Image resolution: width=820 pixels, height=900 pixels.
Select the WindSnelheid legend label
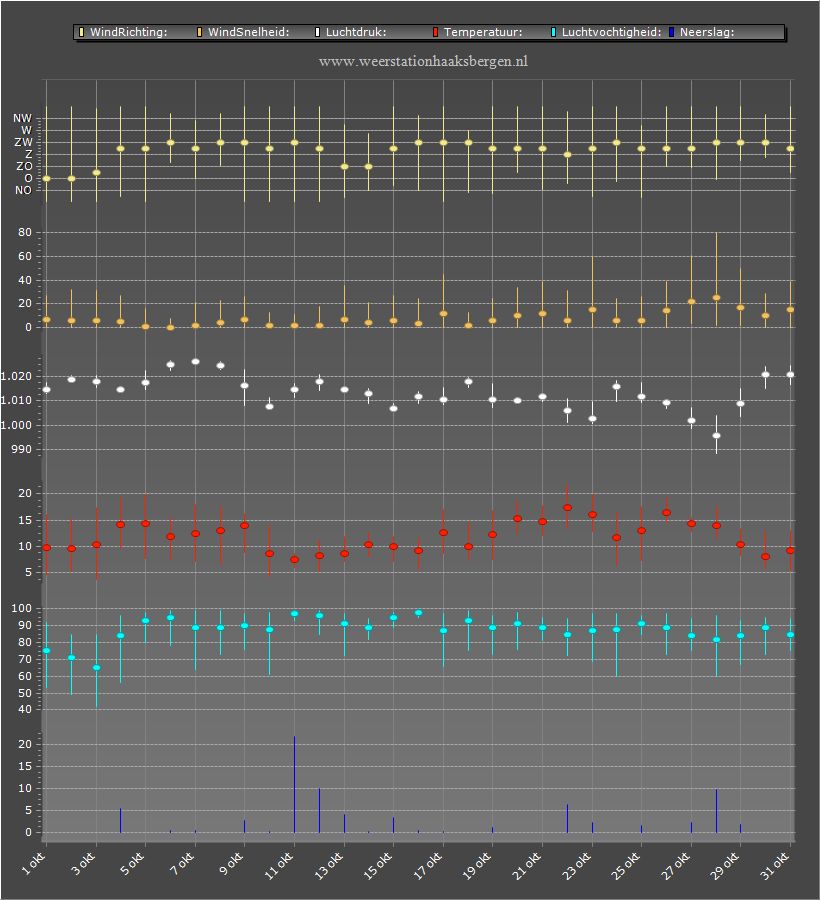click(248, 32)
